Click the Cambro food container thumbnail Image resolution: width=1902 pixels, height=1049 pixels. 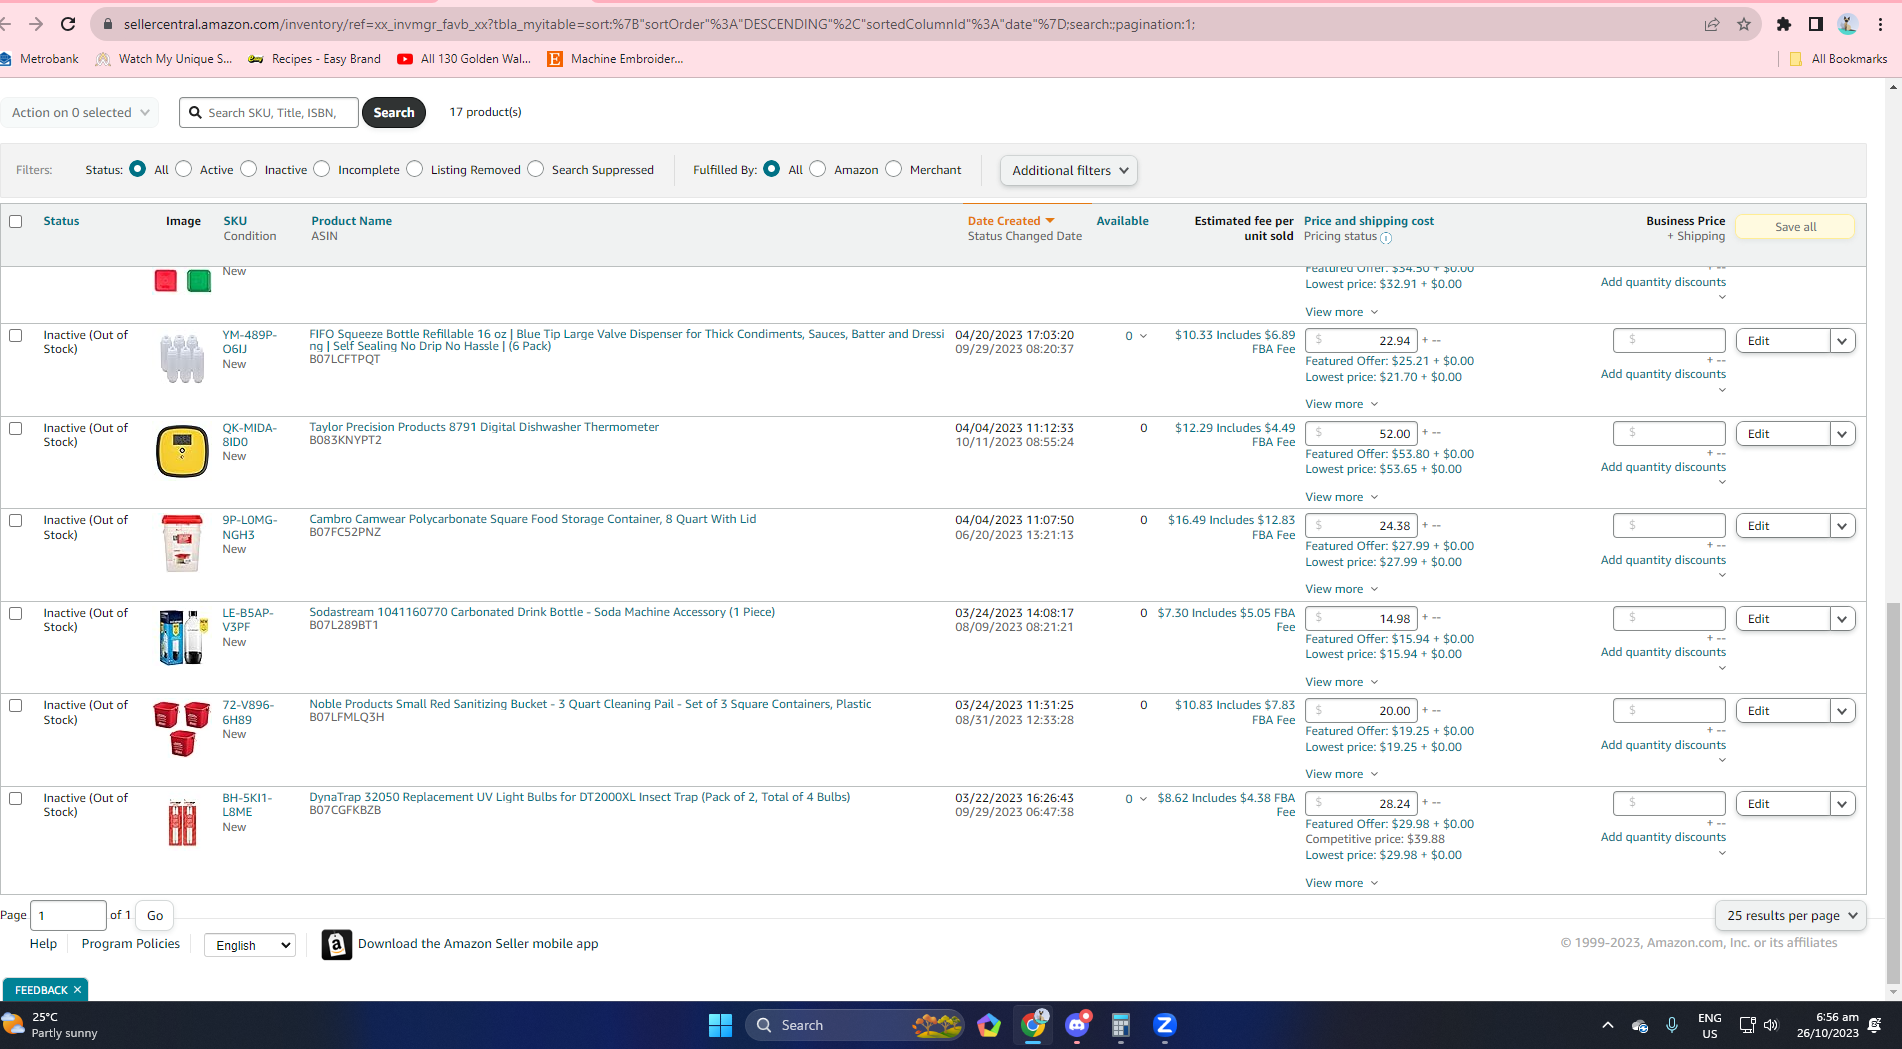[x=182, y=543]
